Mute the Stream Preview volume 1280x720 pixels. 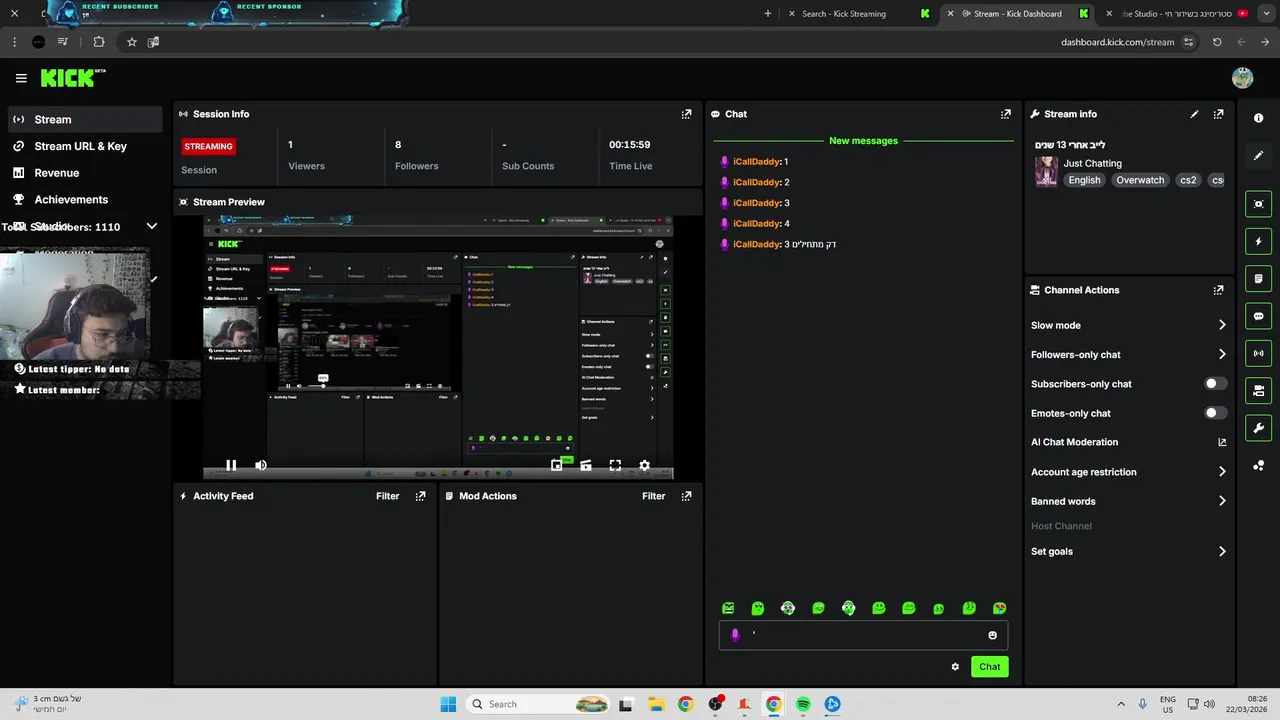coord(260,465)
